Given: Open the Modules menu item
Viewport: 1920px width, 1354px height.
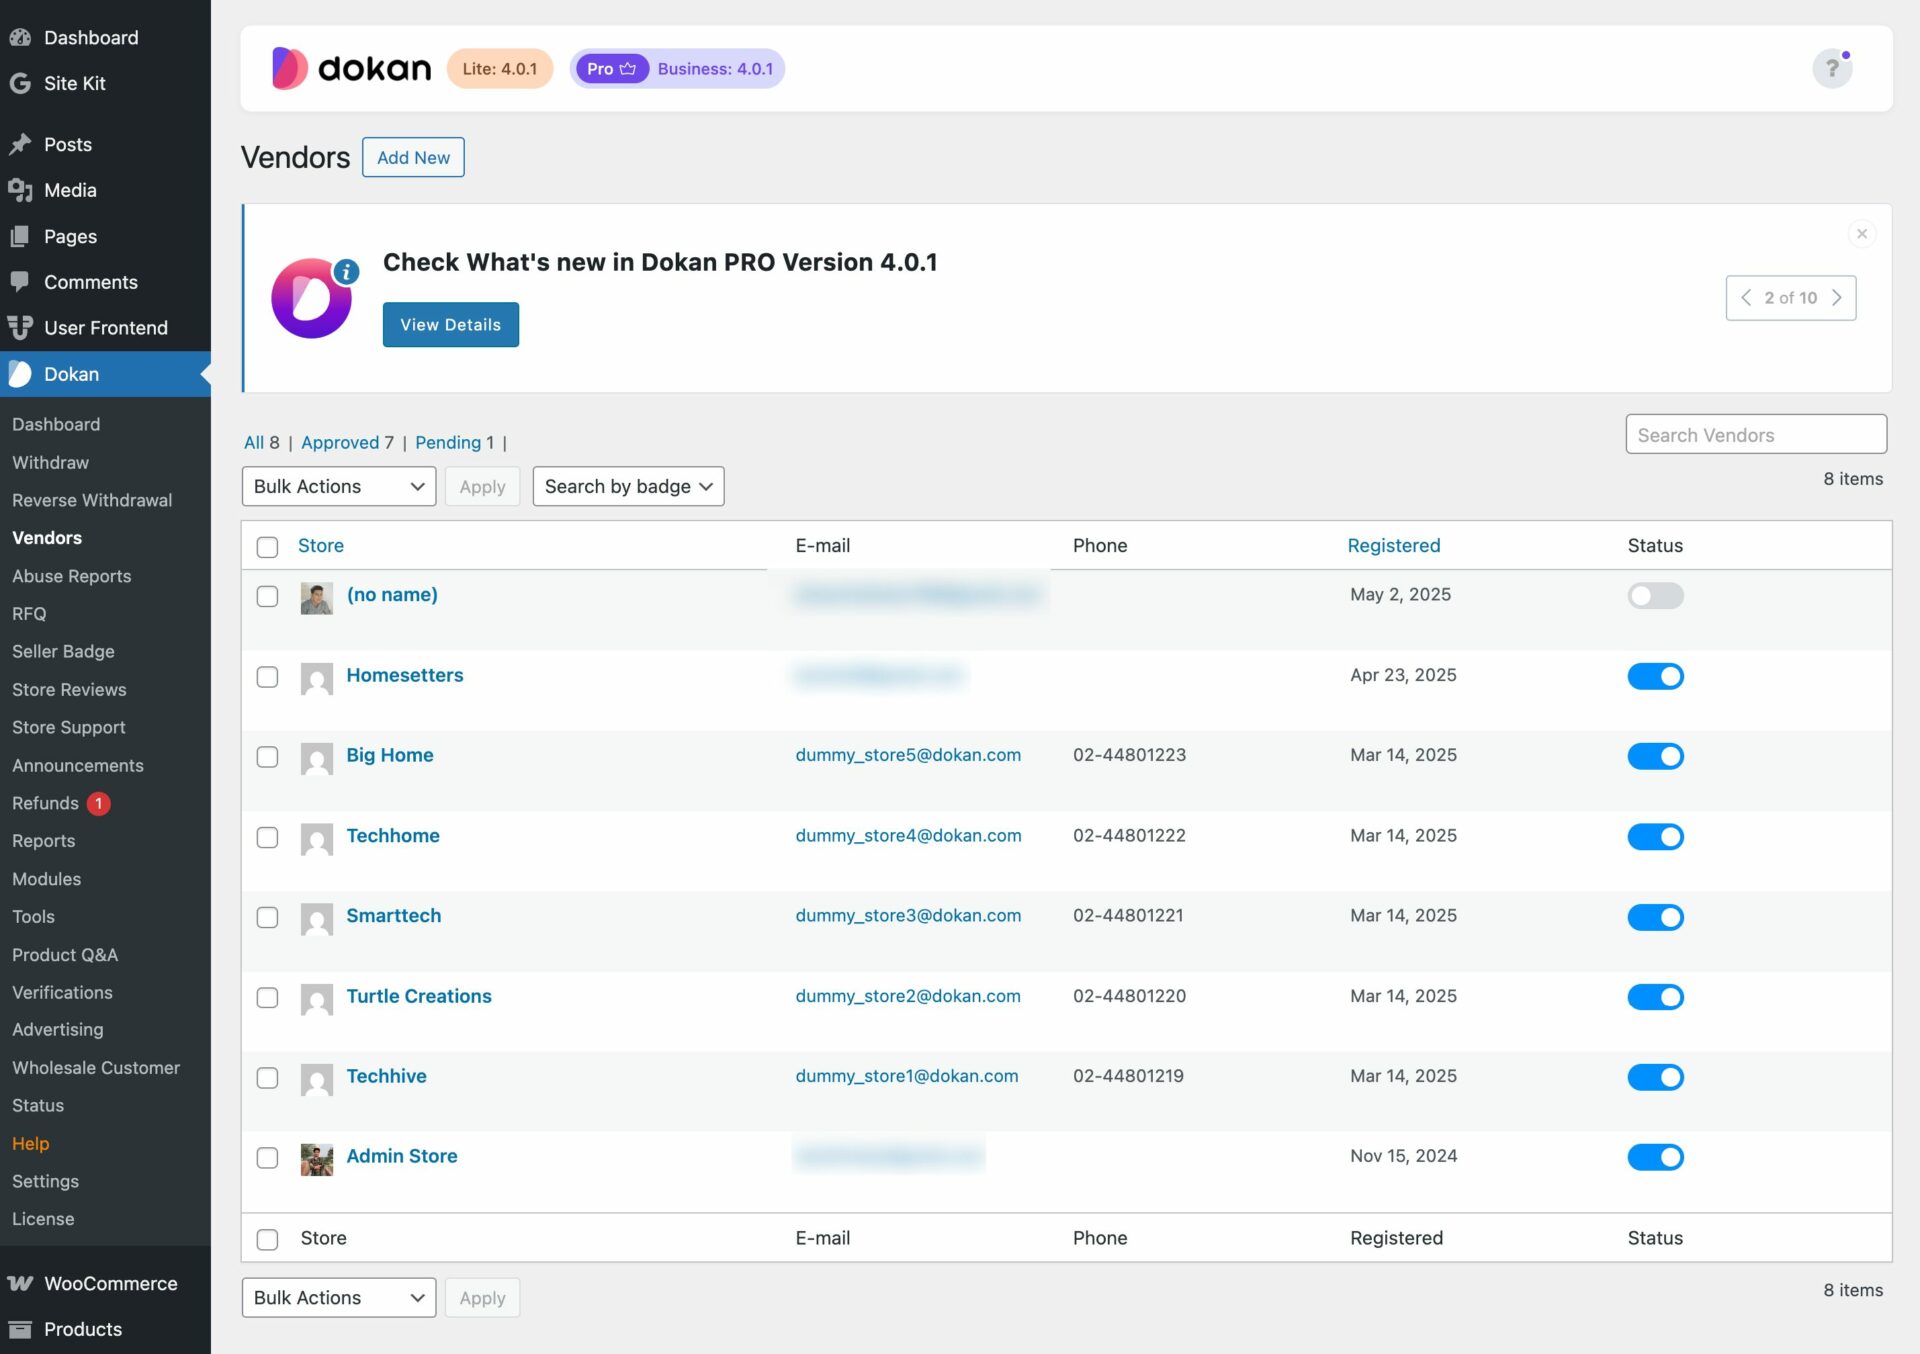Looking at the screenshot, I should pyautogui.click(x=46, y=879).
